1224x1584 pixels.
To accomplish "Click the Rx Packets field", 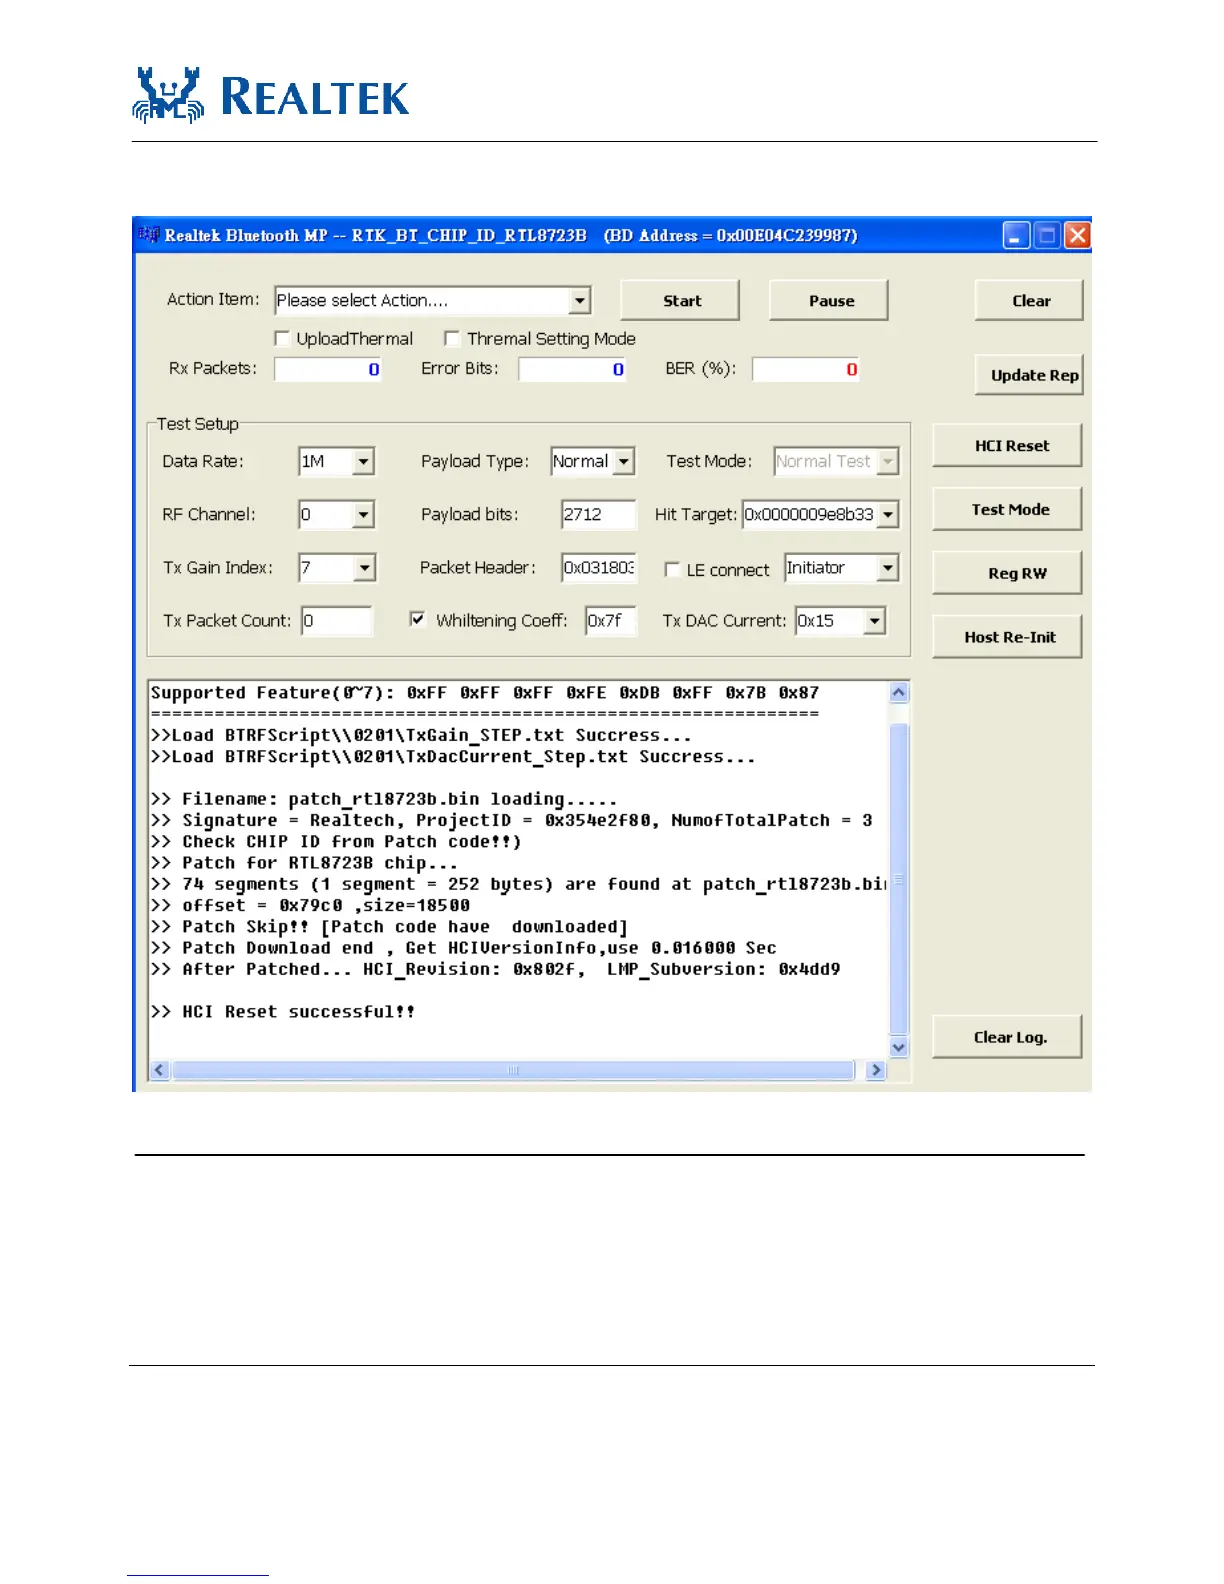I will (329, 369).
